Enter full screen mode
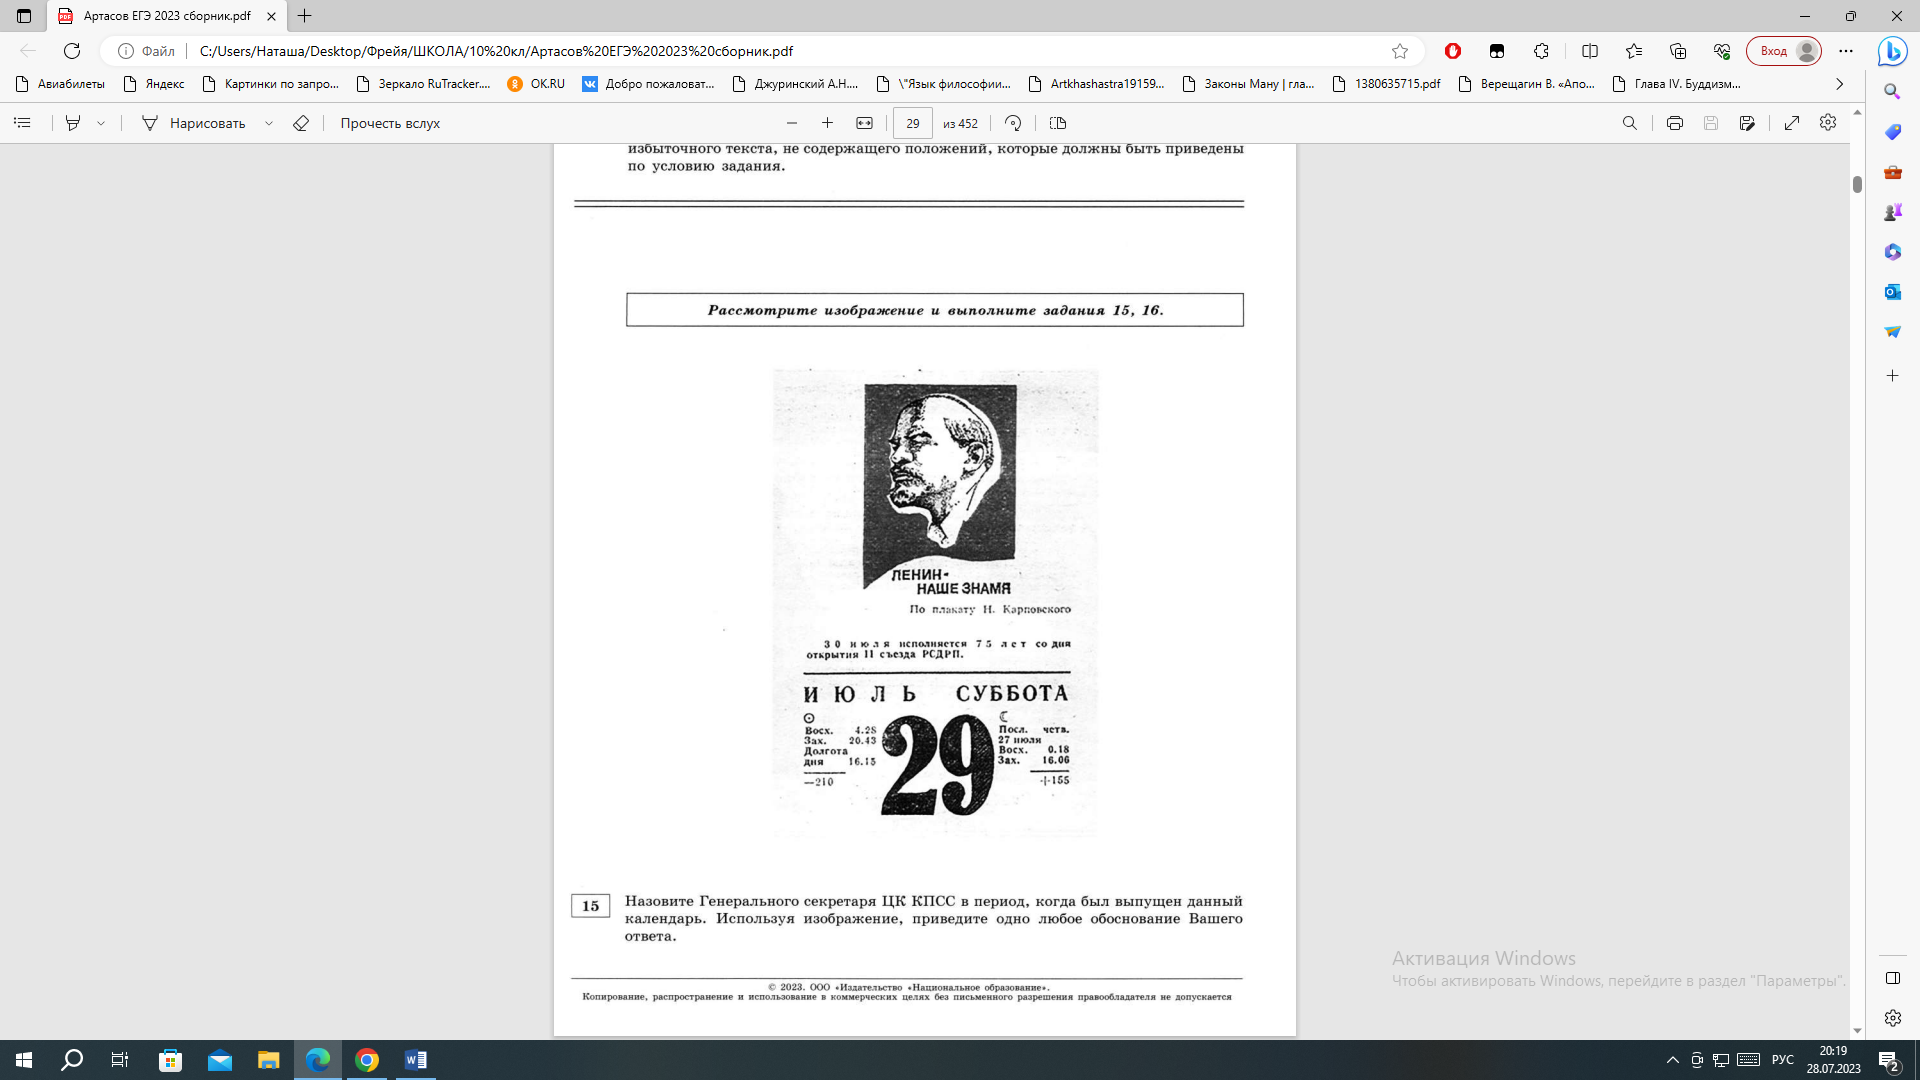 pyautogui.click(x=1792, y=123)
